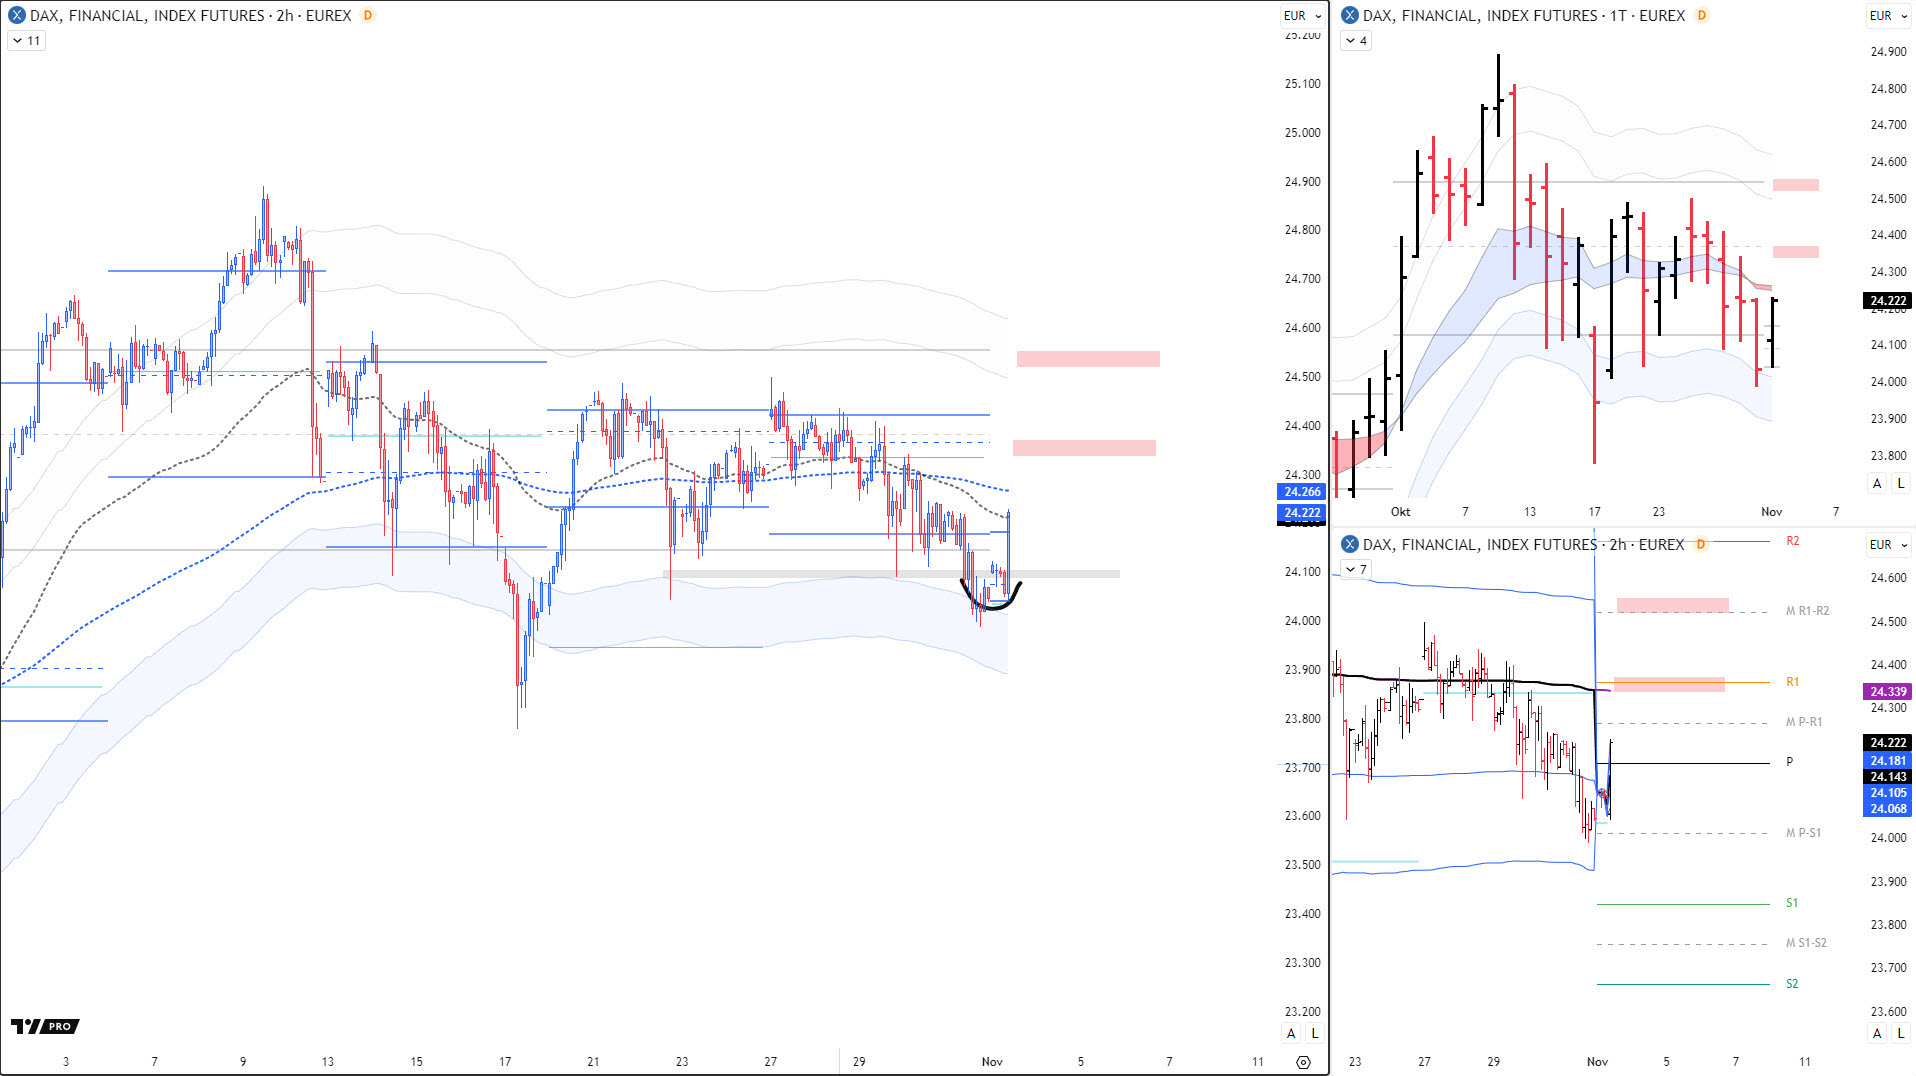Click the 25.000 level on main price scale
The image size is (1916, 1076).
1302,133
